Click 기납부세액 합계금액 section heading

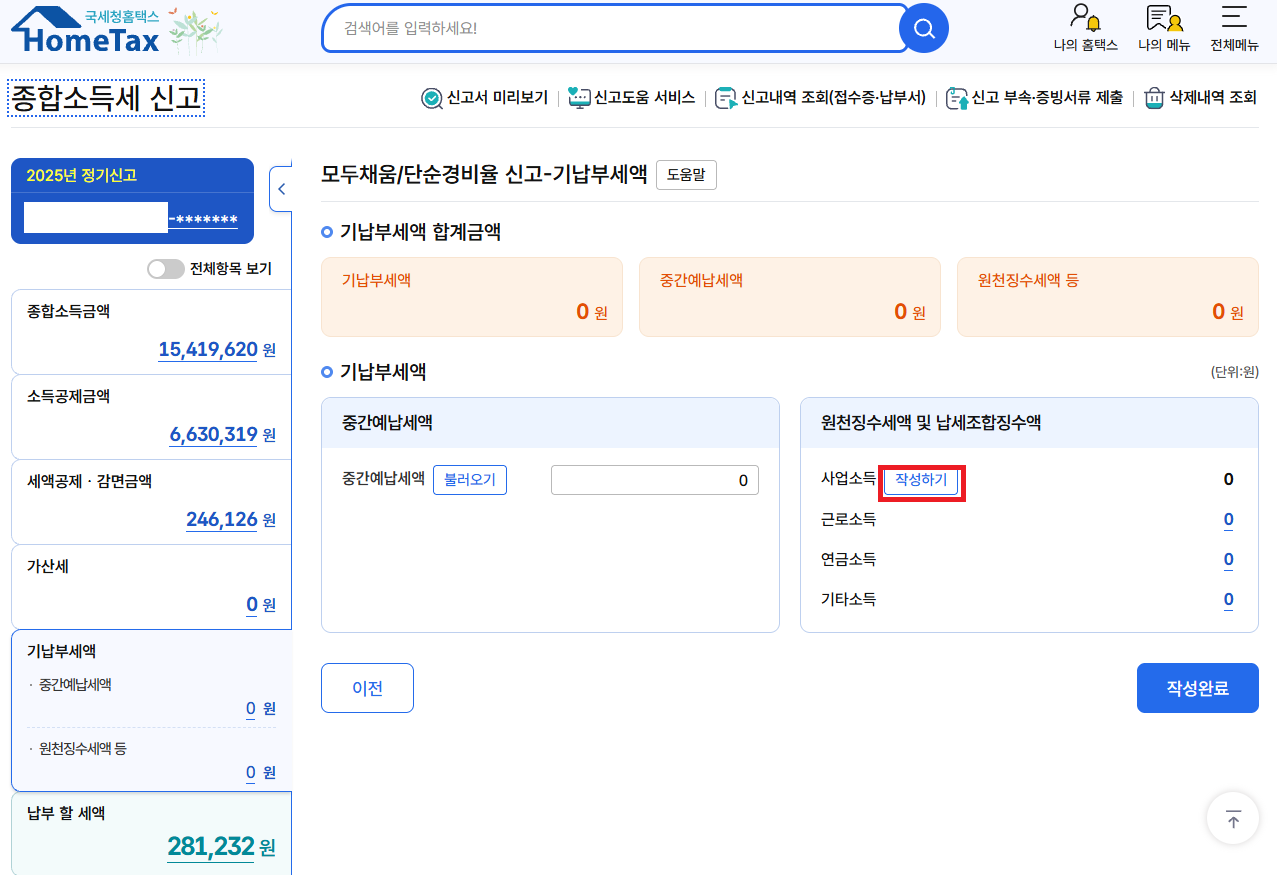pyautogui.click(x=420, y=233)
